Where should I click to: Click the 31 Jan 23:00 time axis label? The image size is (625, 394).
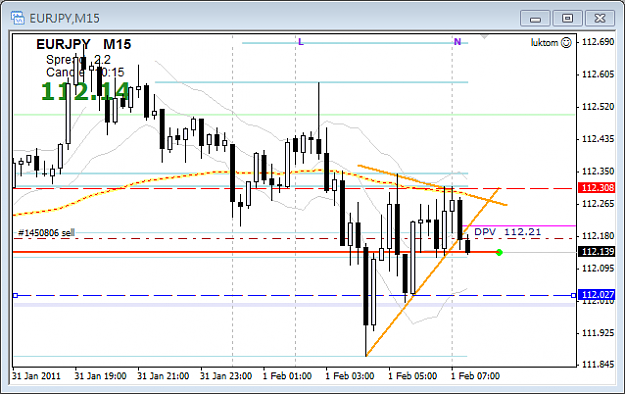coord(226,376)
